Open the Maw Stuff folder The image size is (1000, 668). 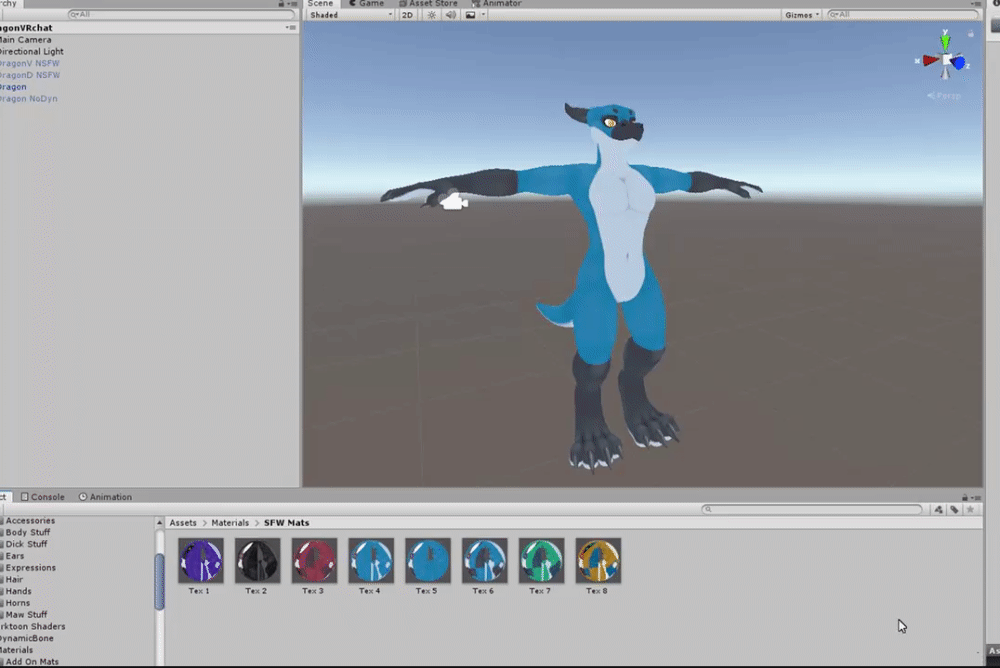[x=26, y=615]
